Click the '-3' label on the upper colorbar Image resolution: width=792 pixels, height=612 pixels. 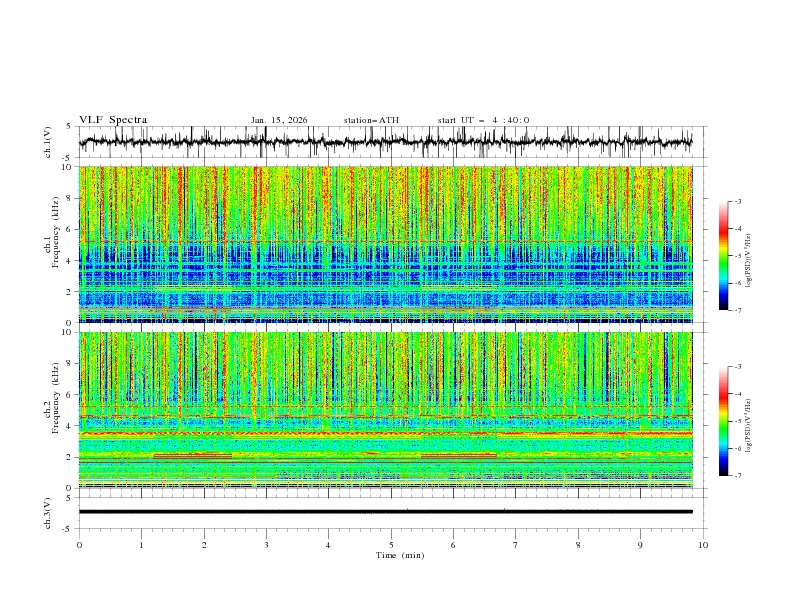pyautogui.click(x=737, y=201)
